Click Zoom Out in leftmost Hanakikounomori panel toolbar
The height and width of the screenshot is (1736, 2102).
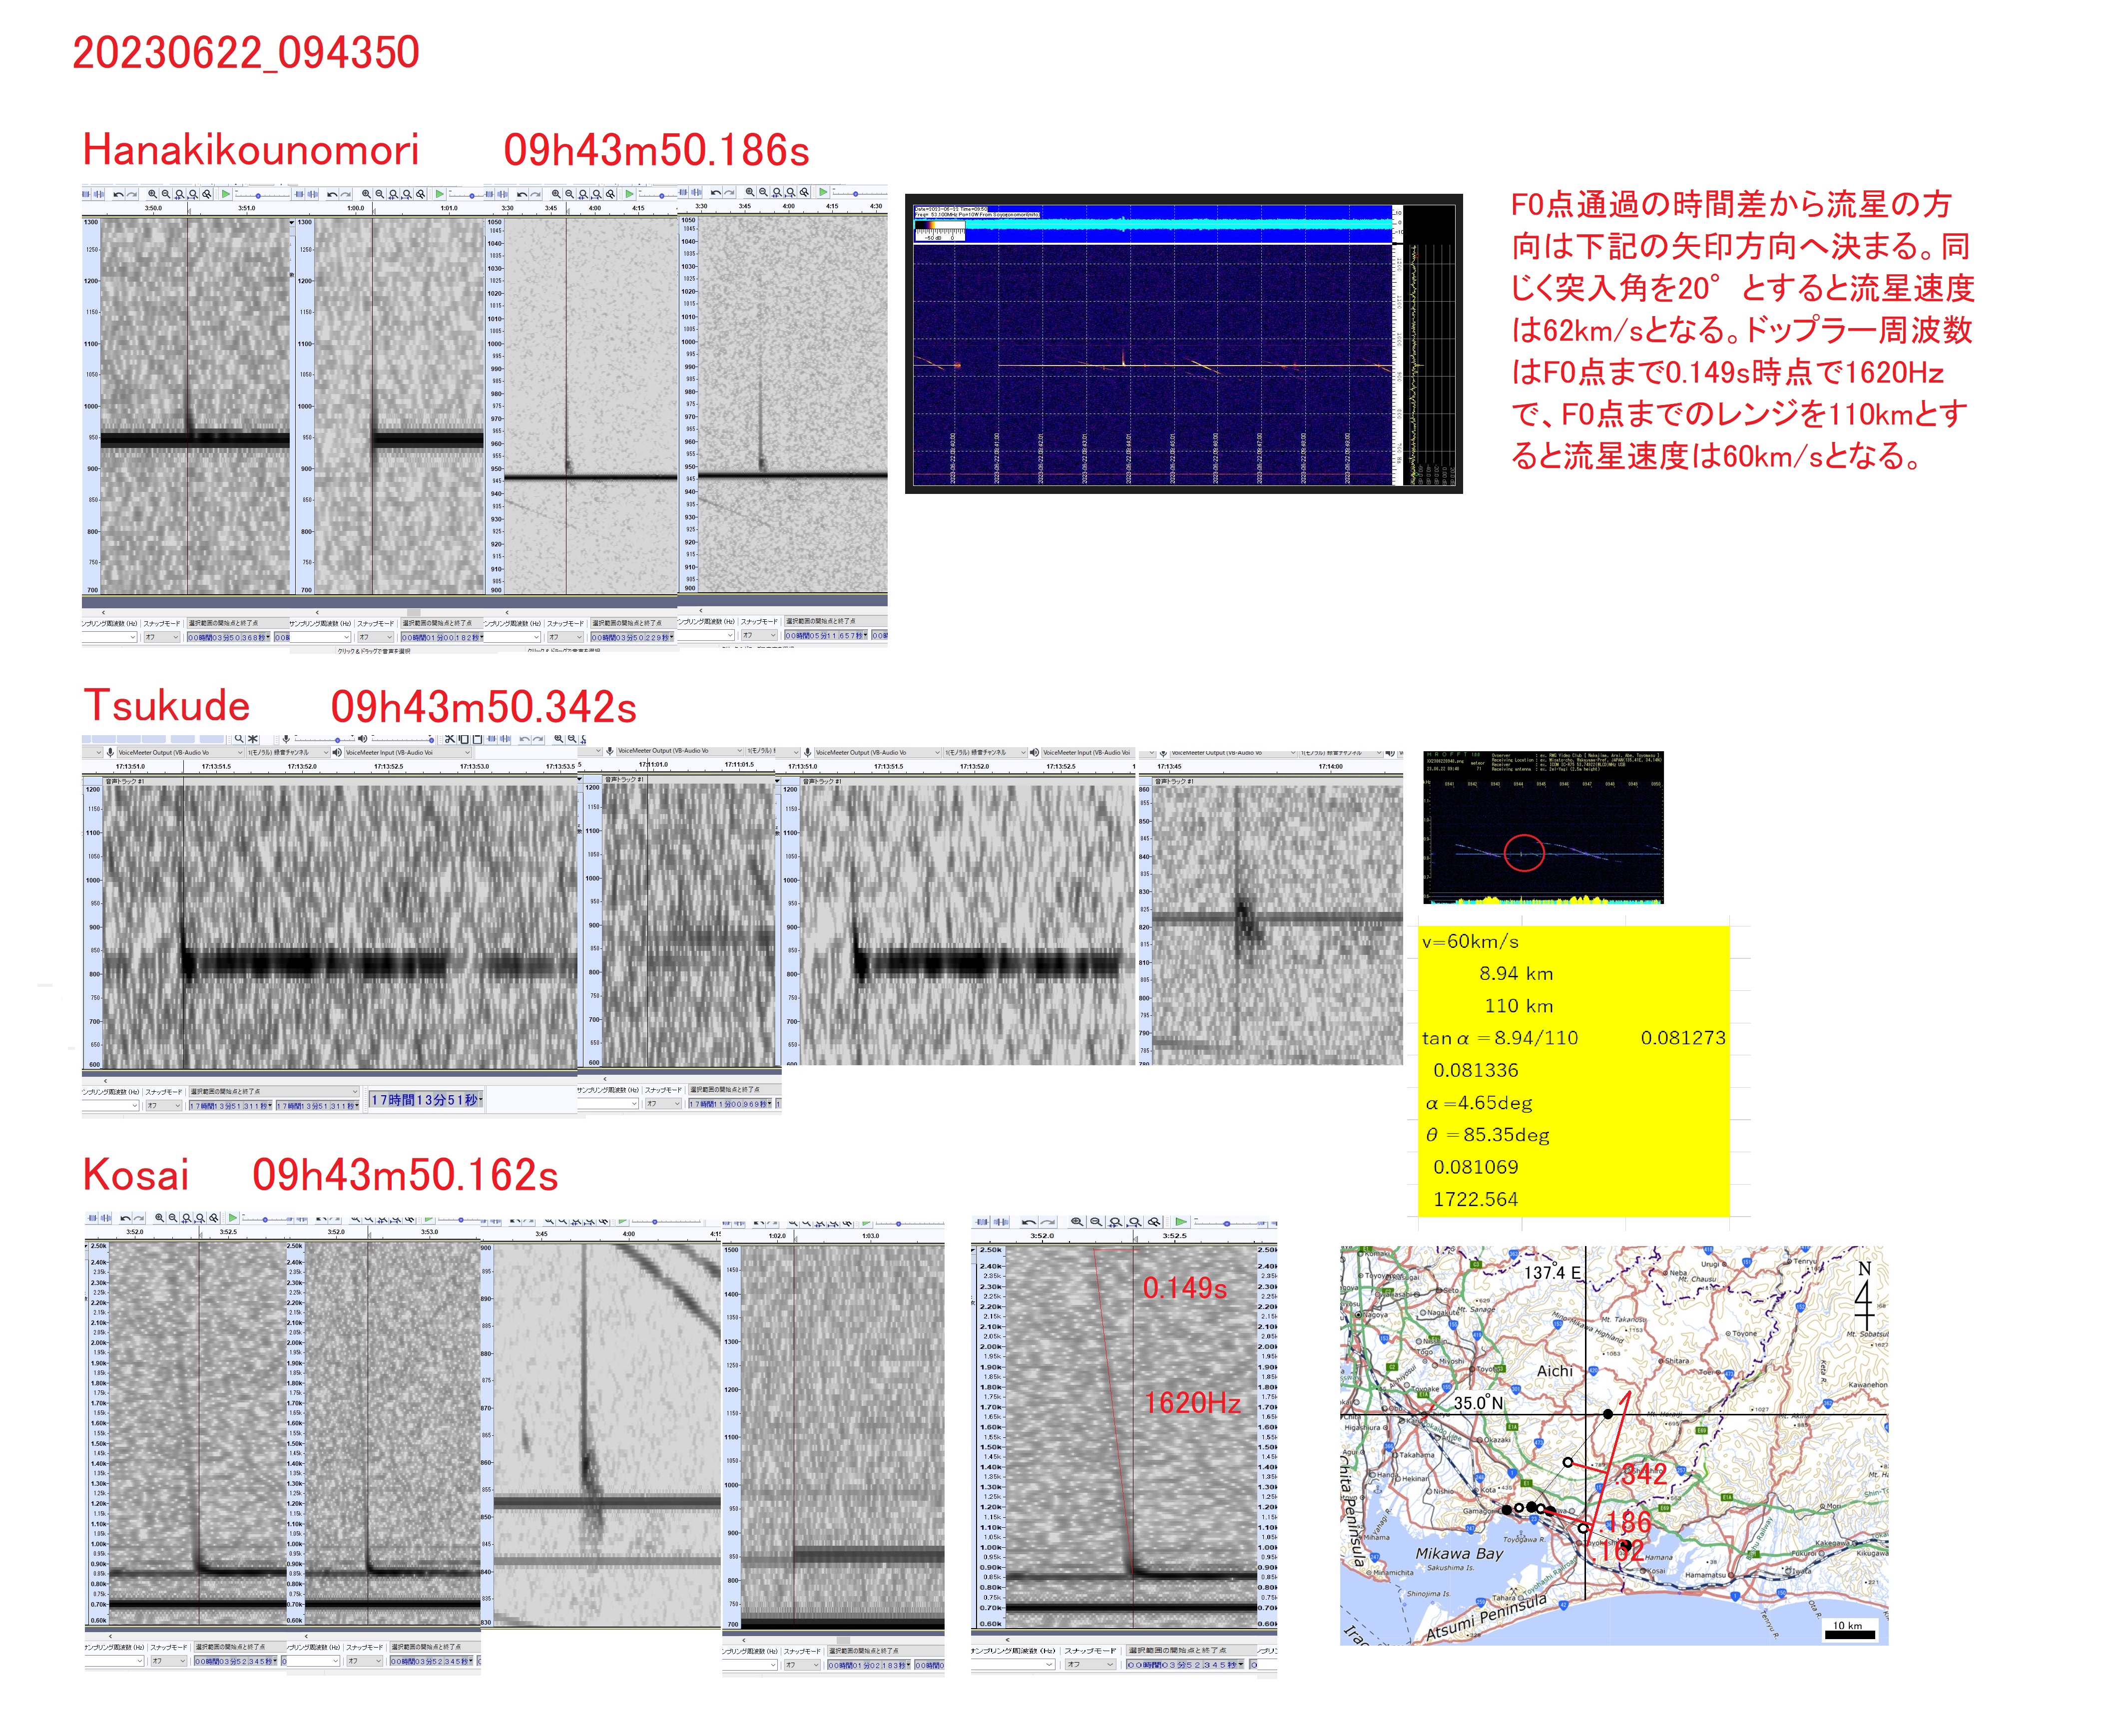coord(165,194)
